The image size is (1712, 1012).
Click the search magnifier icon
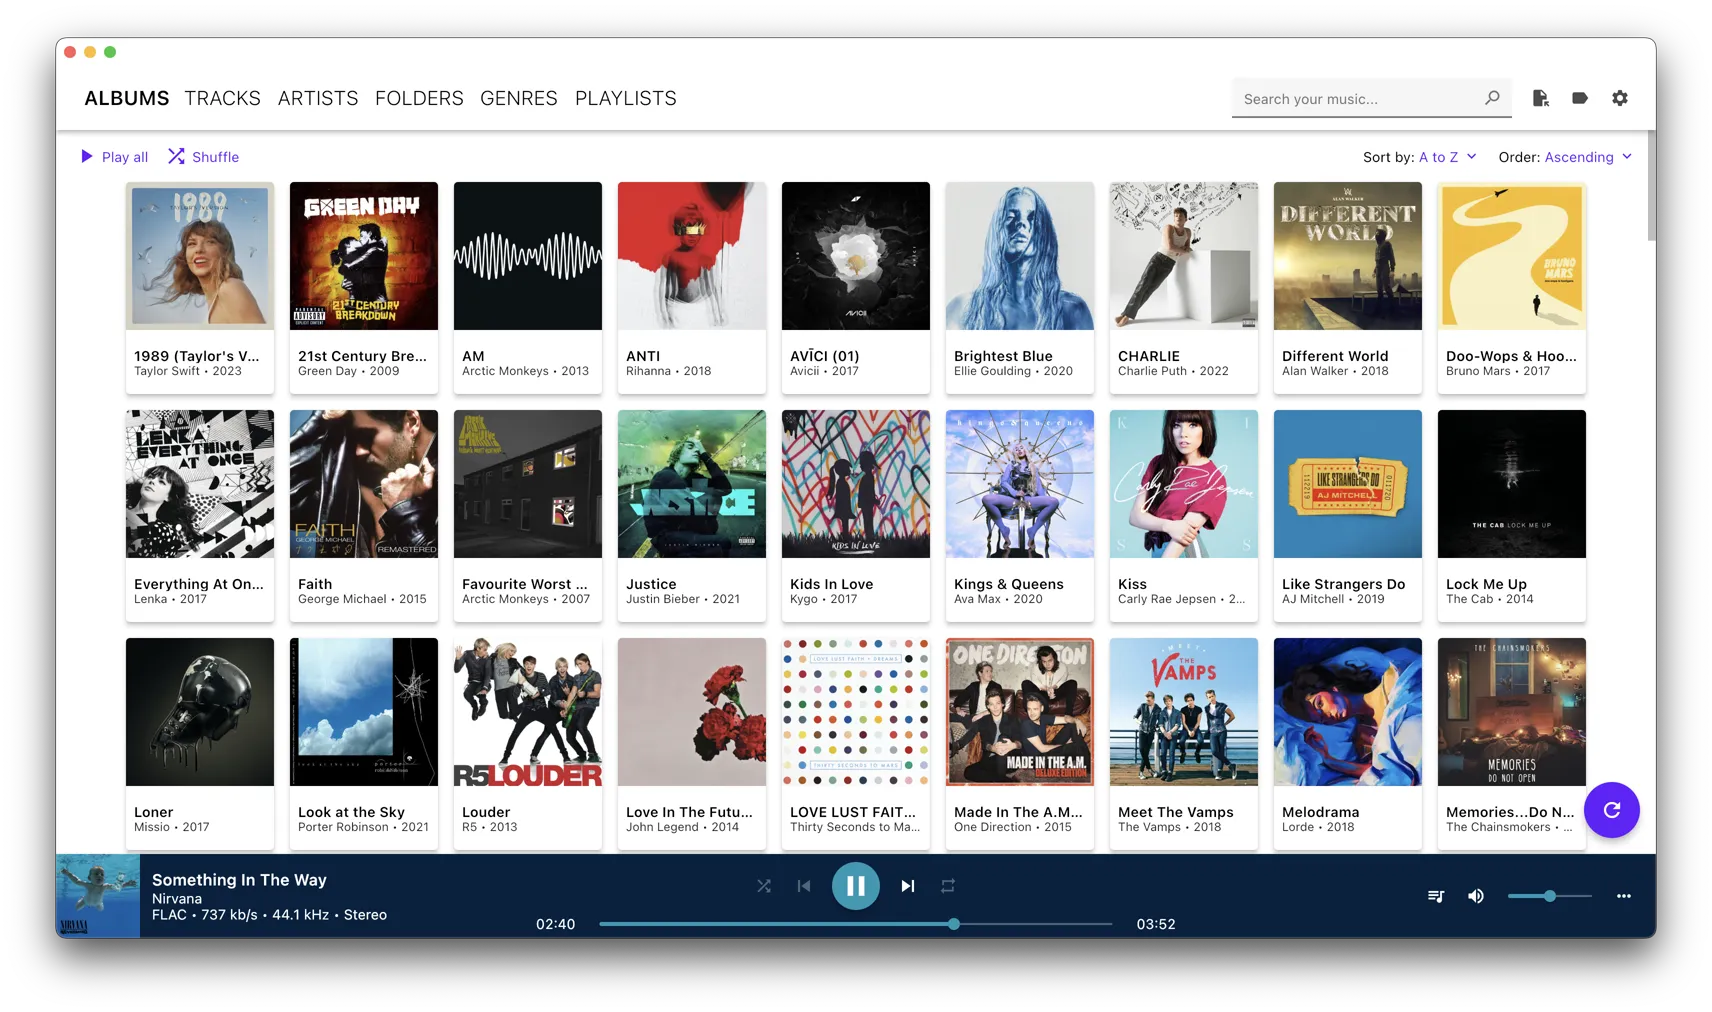point(1492,98)
